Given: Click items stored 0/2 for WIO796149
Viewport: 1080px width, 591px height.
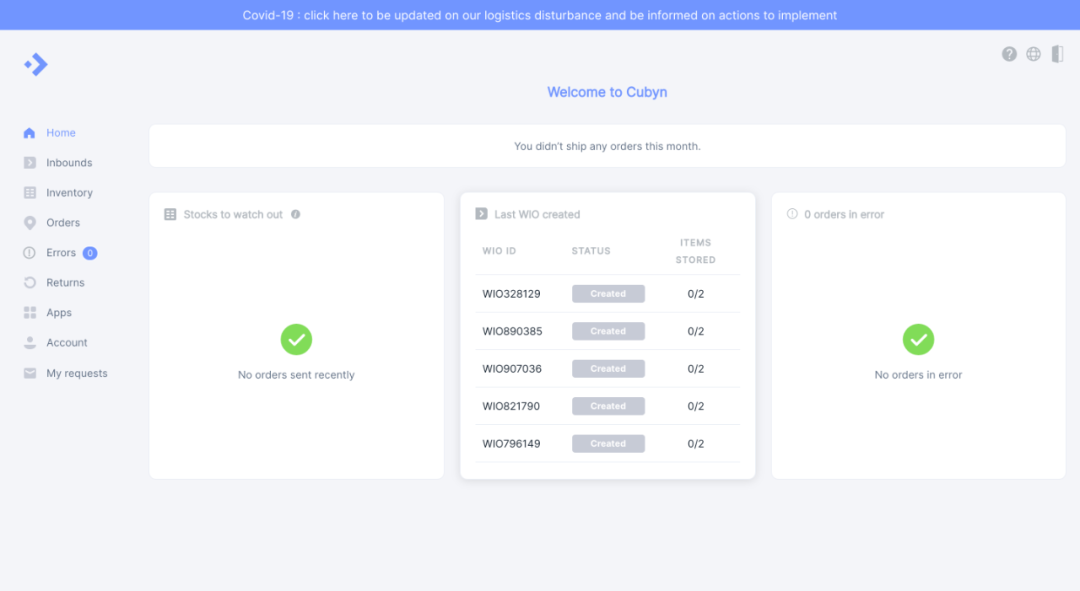Looking at the screenshot, I should 696,444.
